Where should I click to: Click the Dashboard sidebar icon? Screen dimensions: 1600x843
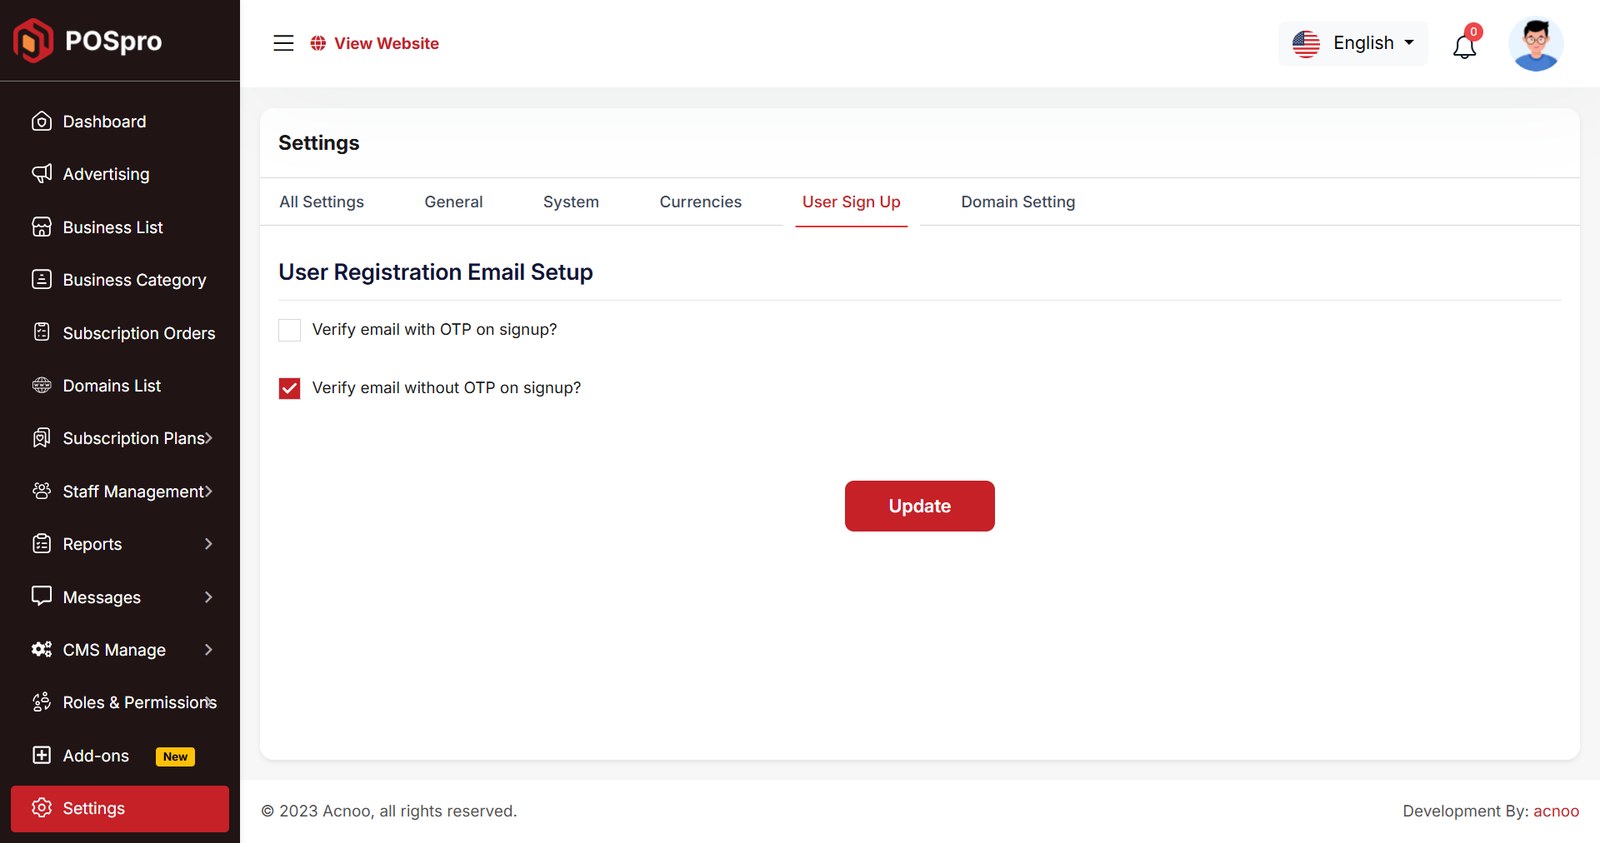click(x=41, y=121)
